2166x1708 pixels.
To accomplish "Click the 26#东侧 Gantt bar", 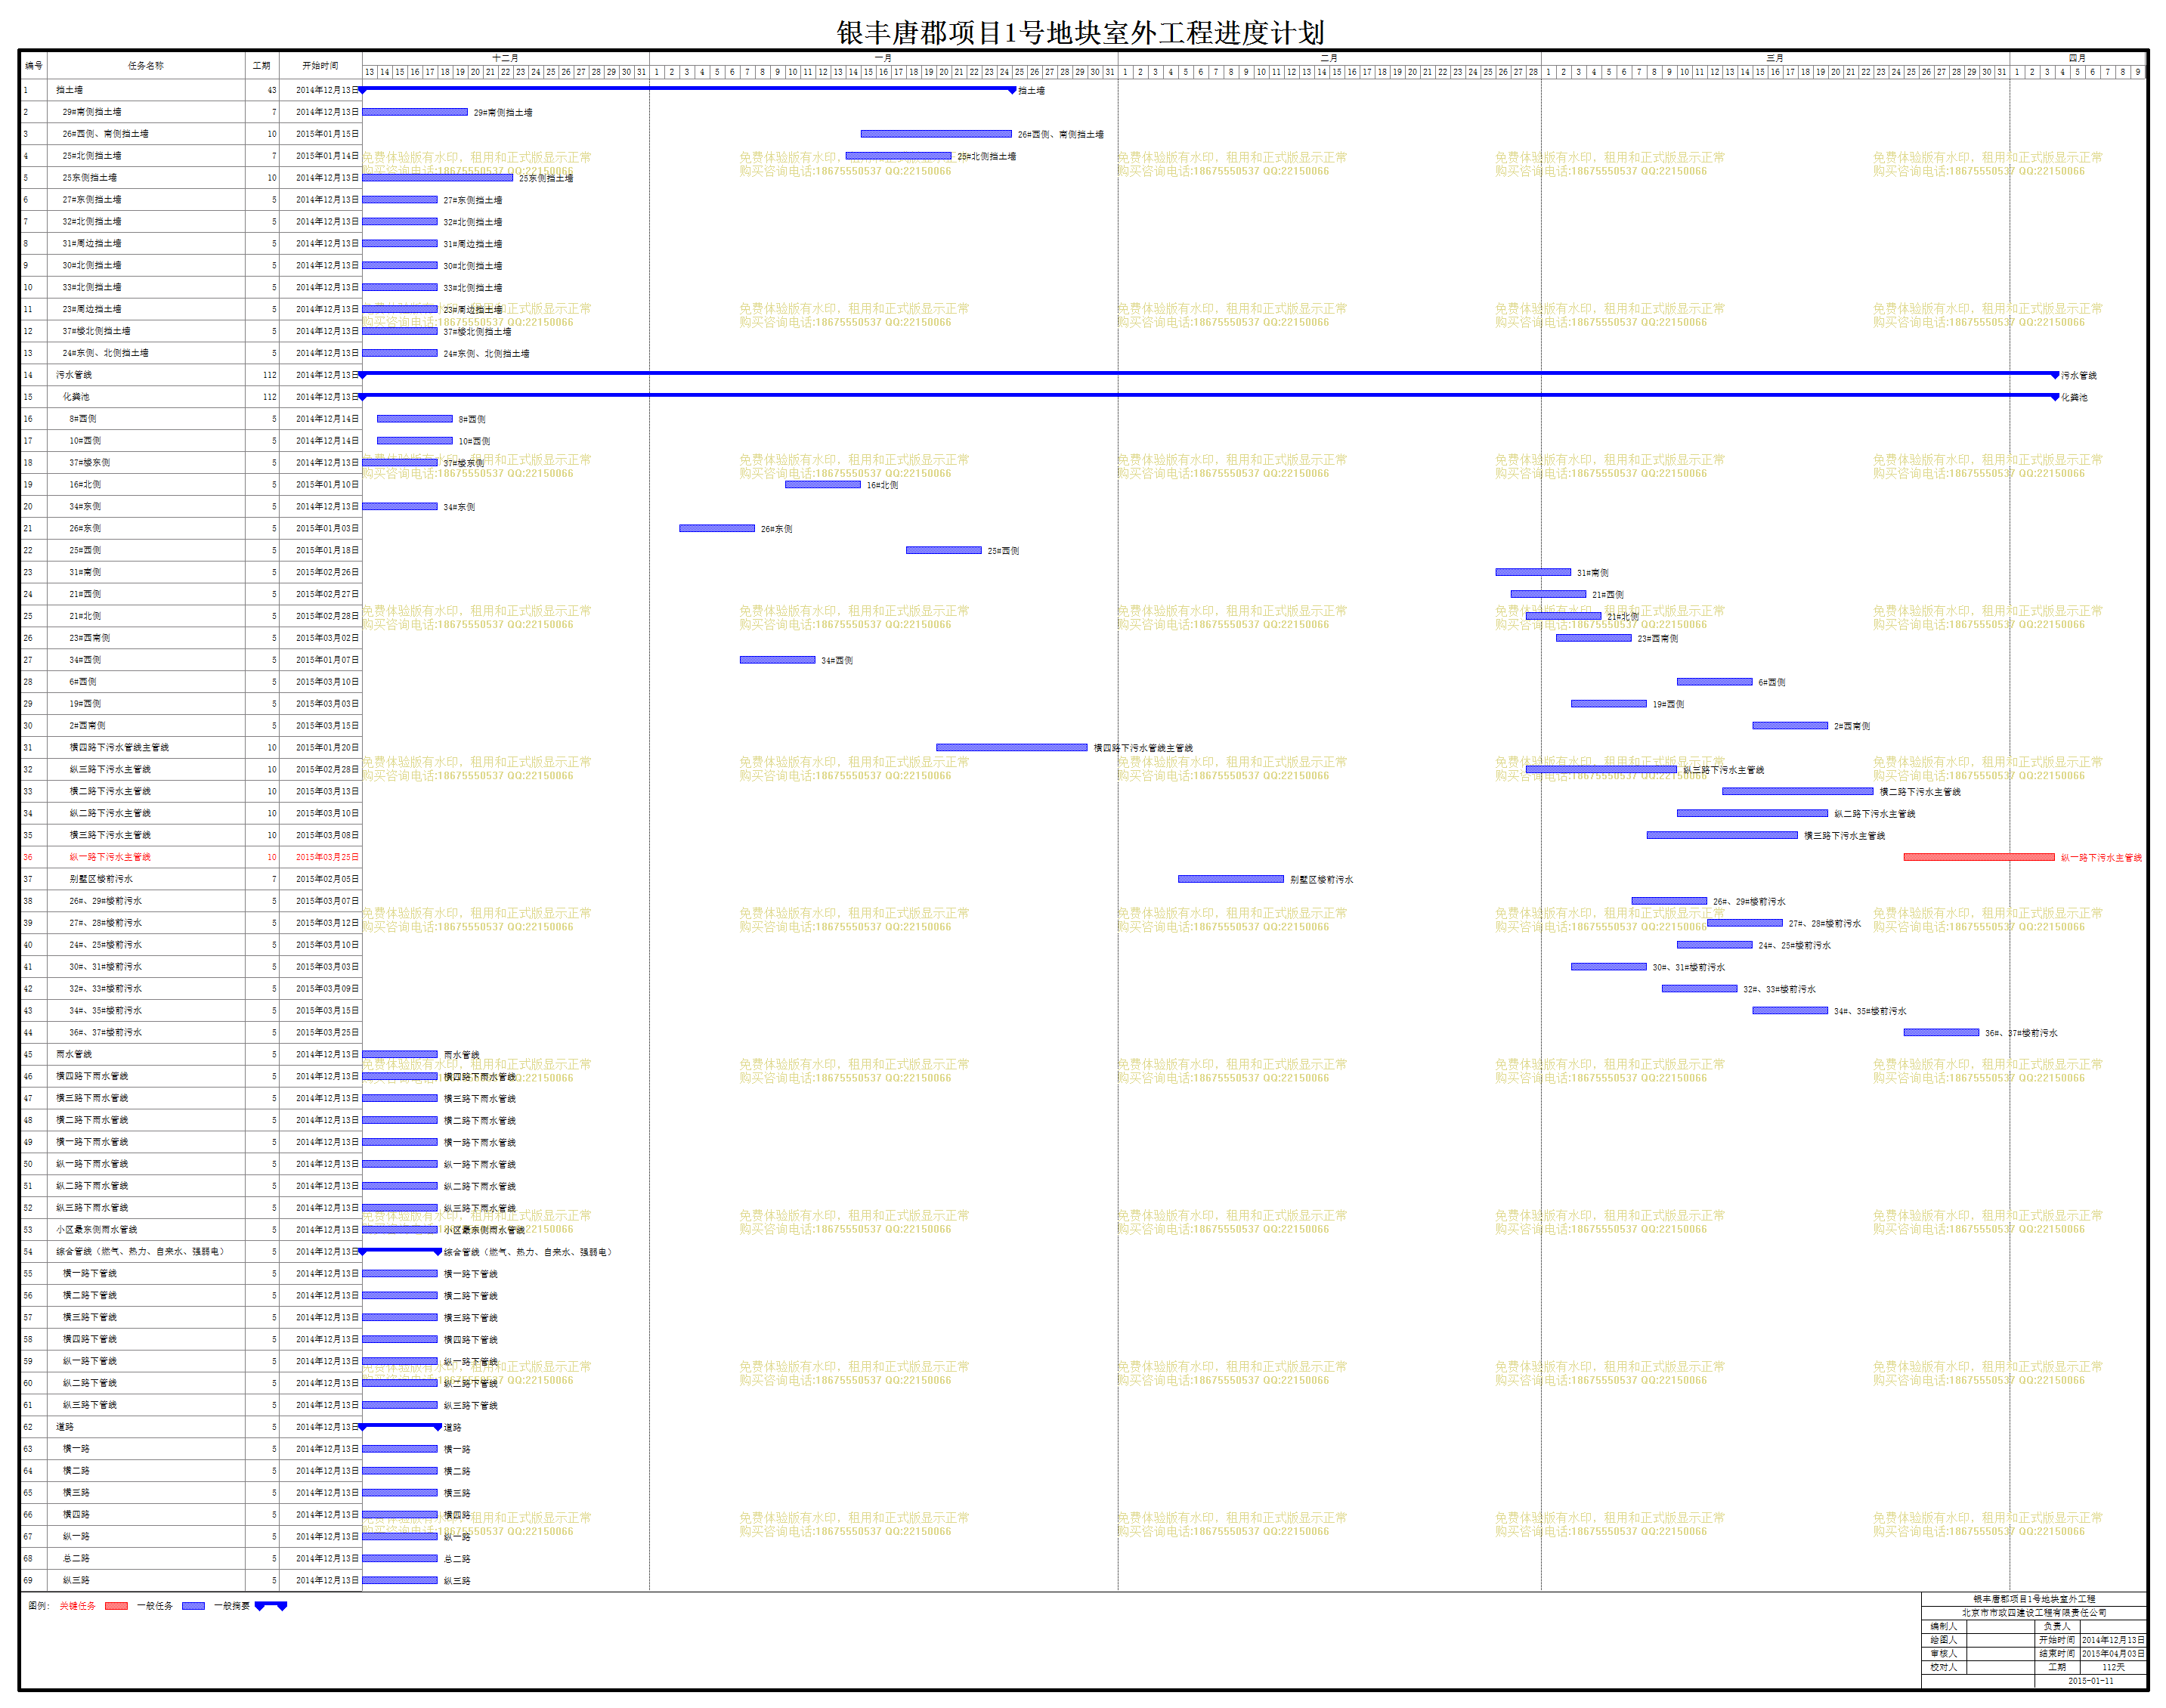I will click(x=717, y=528).
